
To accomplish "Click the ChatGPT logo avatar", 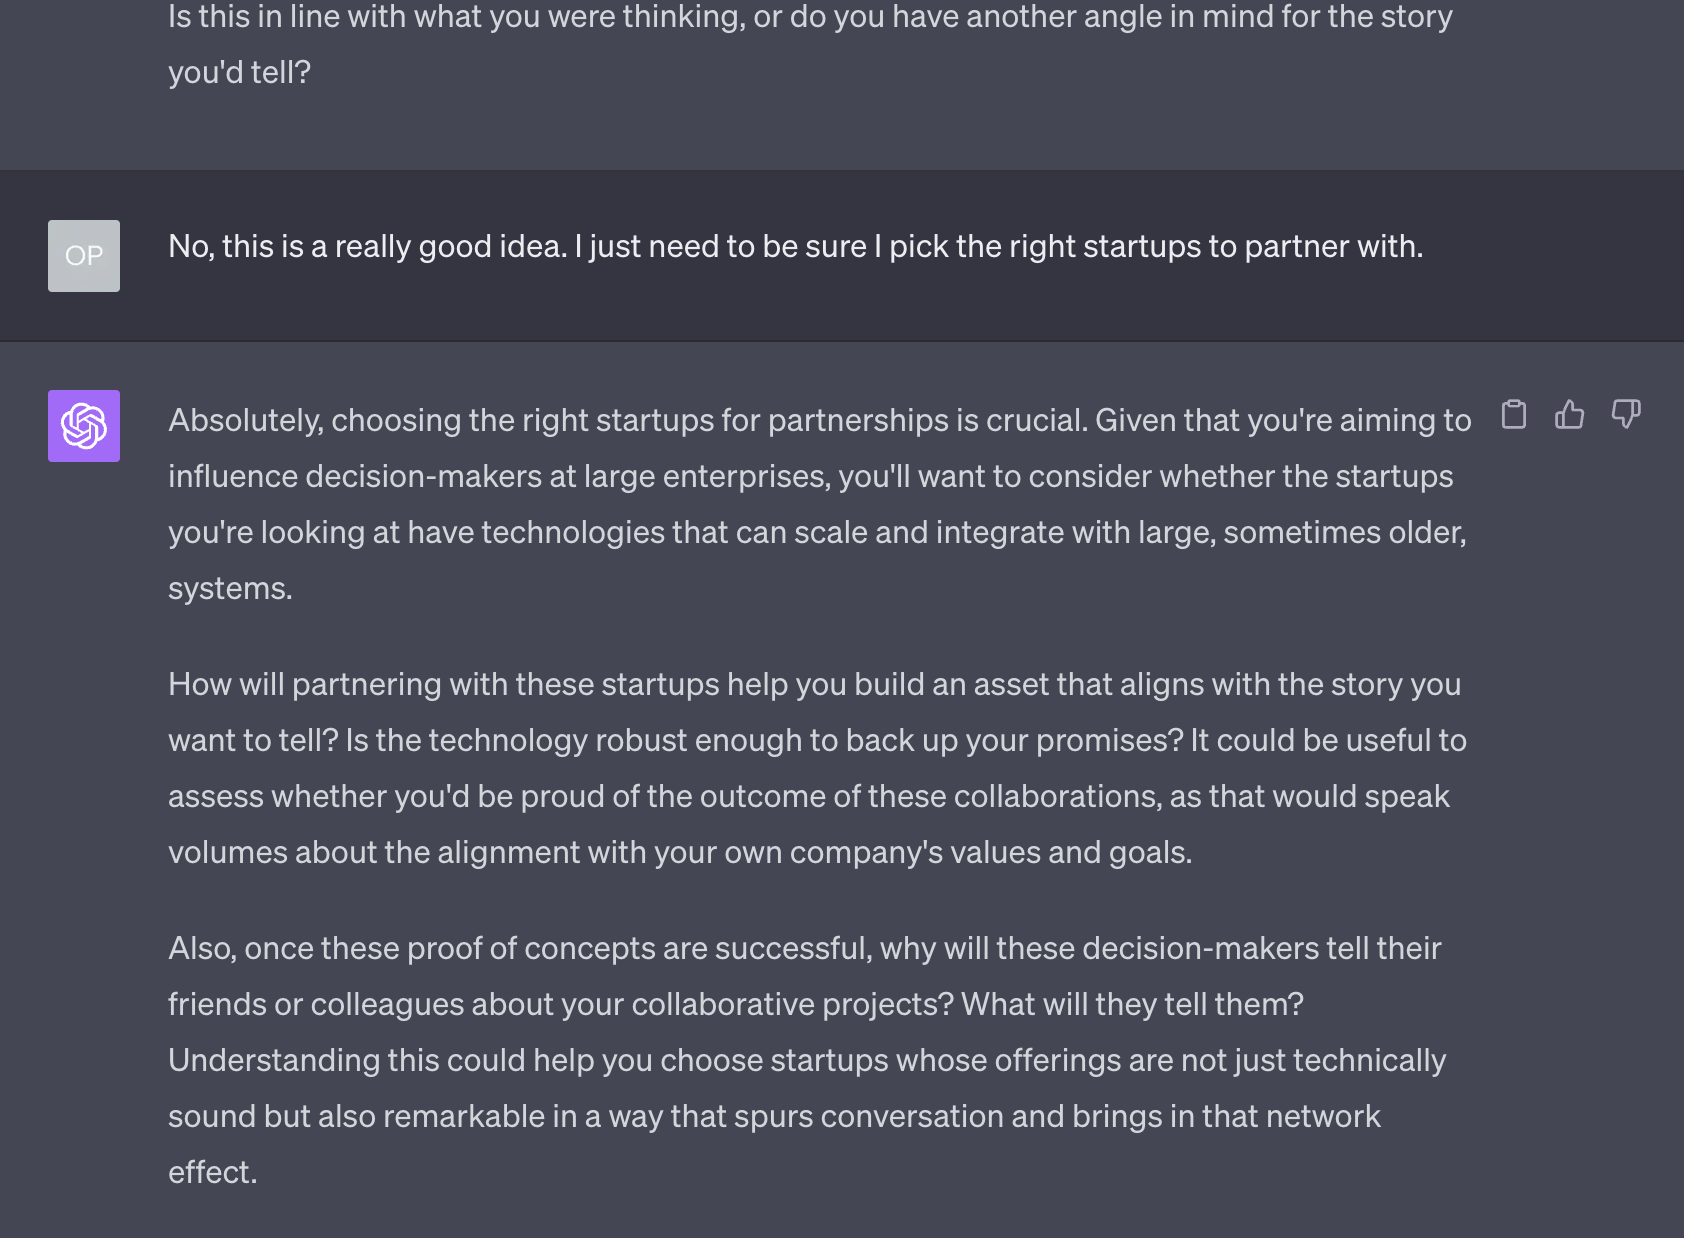I will tap(84, 426).
